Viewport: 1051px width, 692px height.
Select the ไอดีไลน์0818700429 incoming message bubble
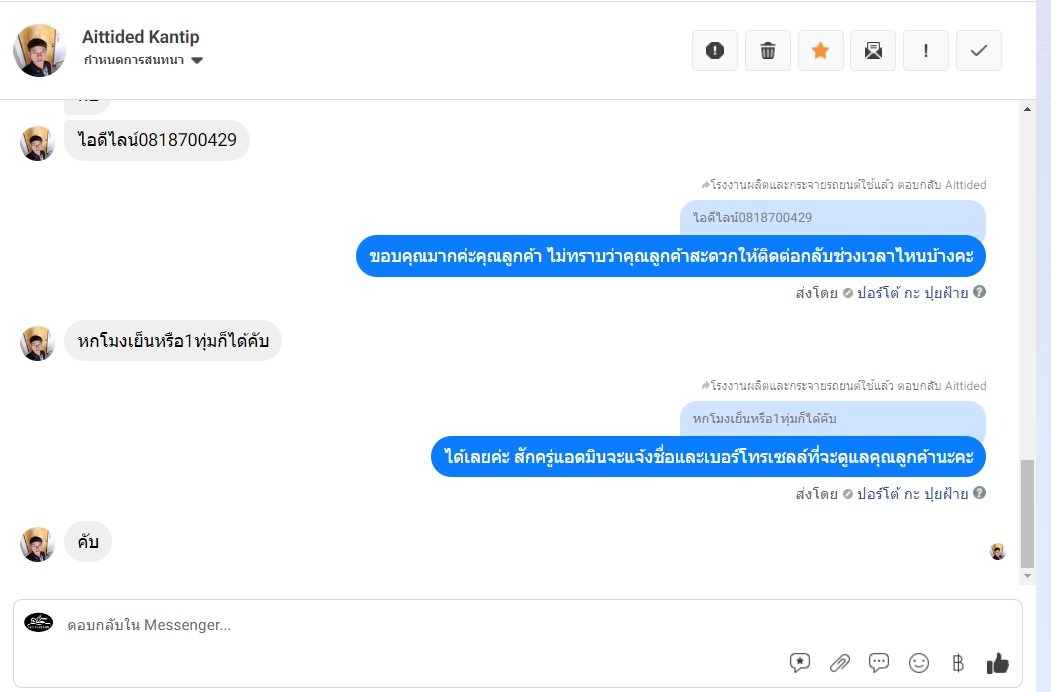(x=157, y=139)
